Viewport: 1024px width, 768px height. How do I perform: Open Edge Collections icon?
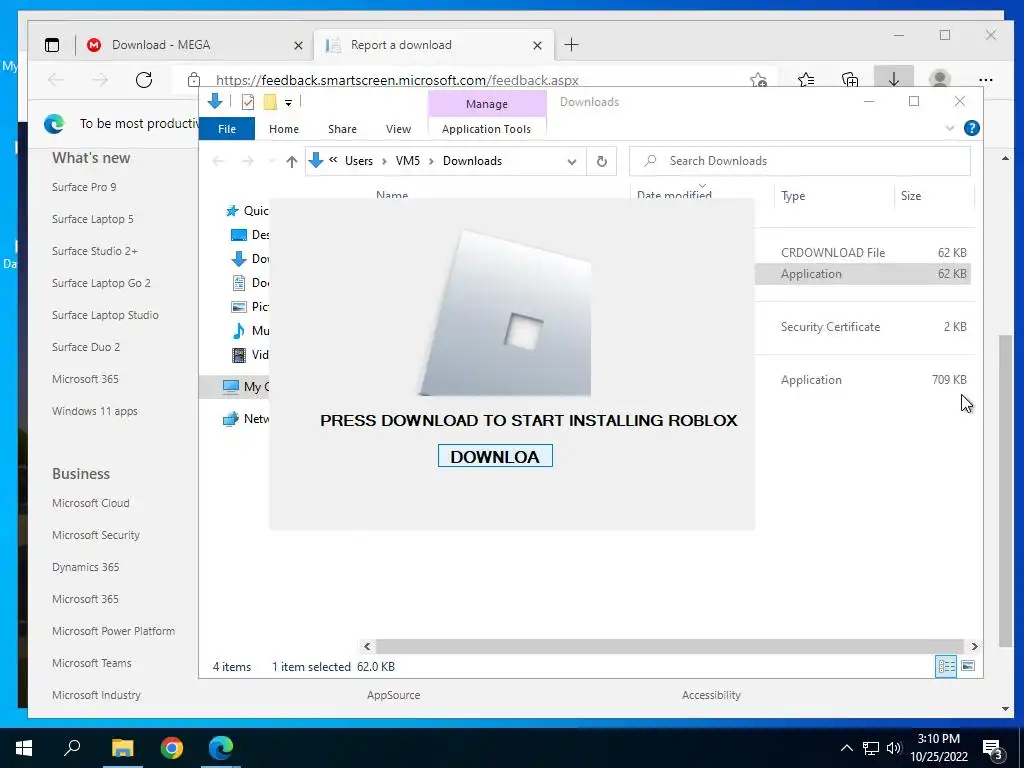pos(850,80)
